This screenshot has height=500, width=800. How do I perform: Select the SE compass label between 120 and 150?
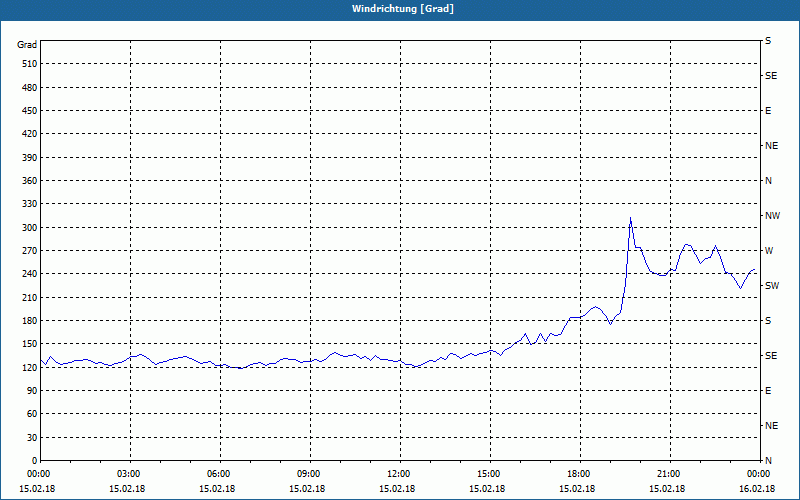click(771, 356)
